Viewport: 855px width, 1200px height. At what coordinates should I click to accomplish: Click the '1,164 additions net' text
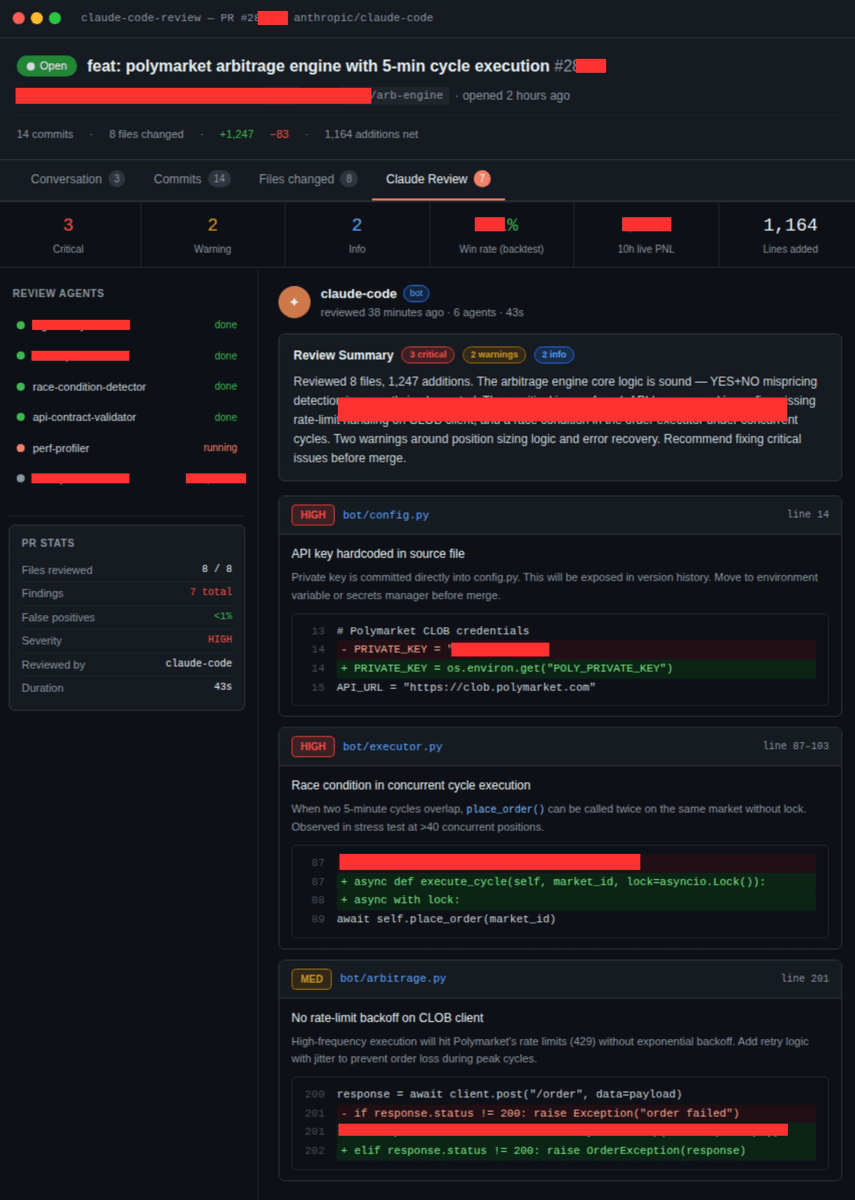[371, 134]
